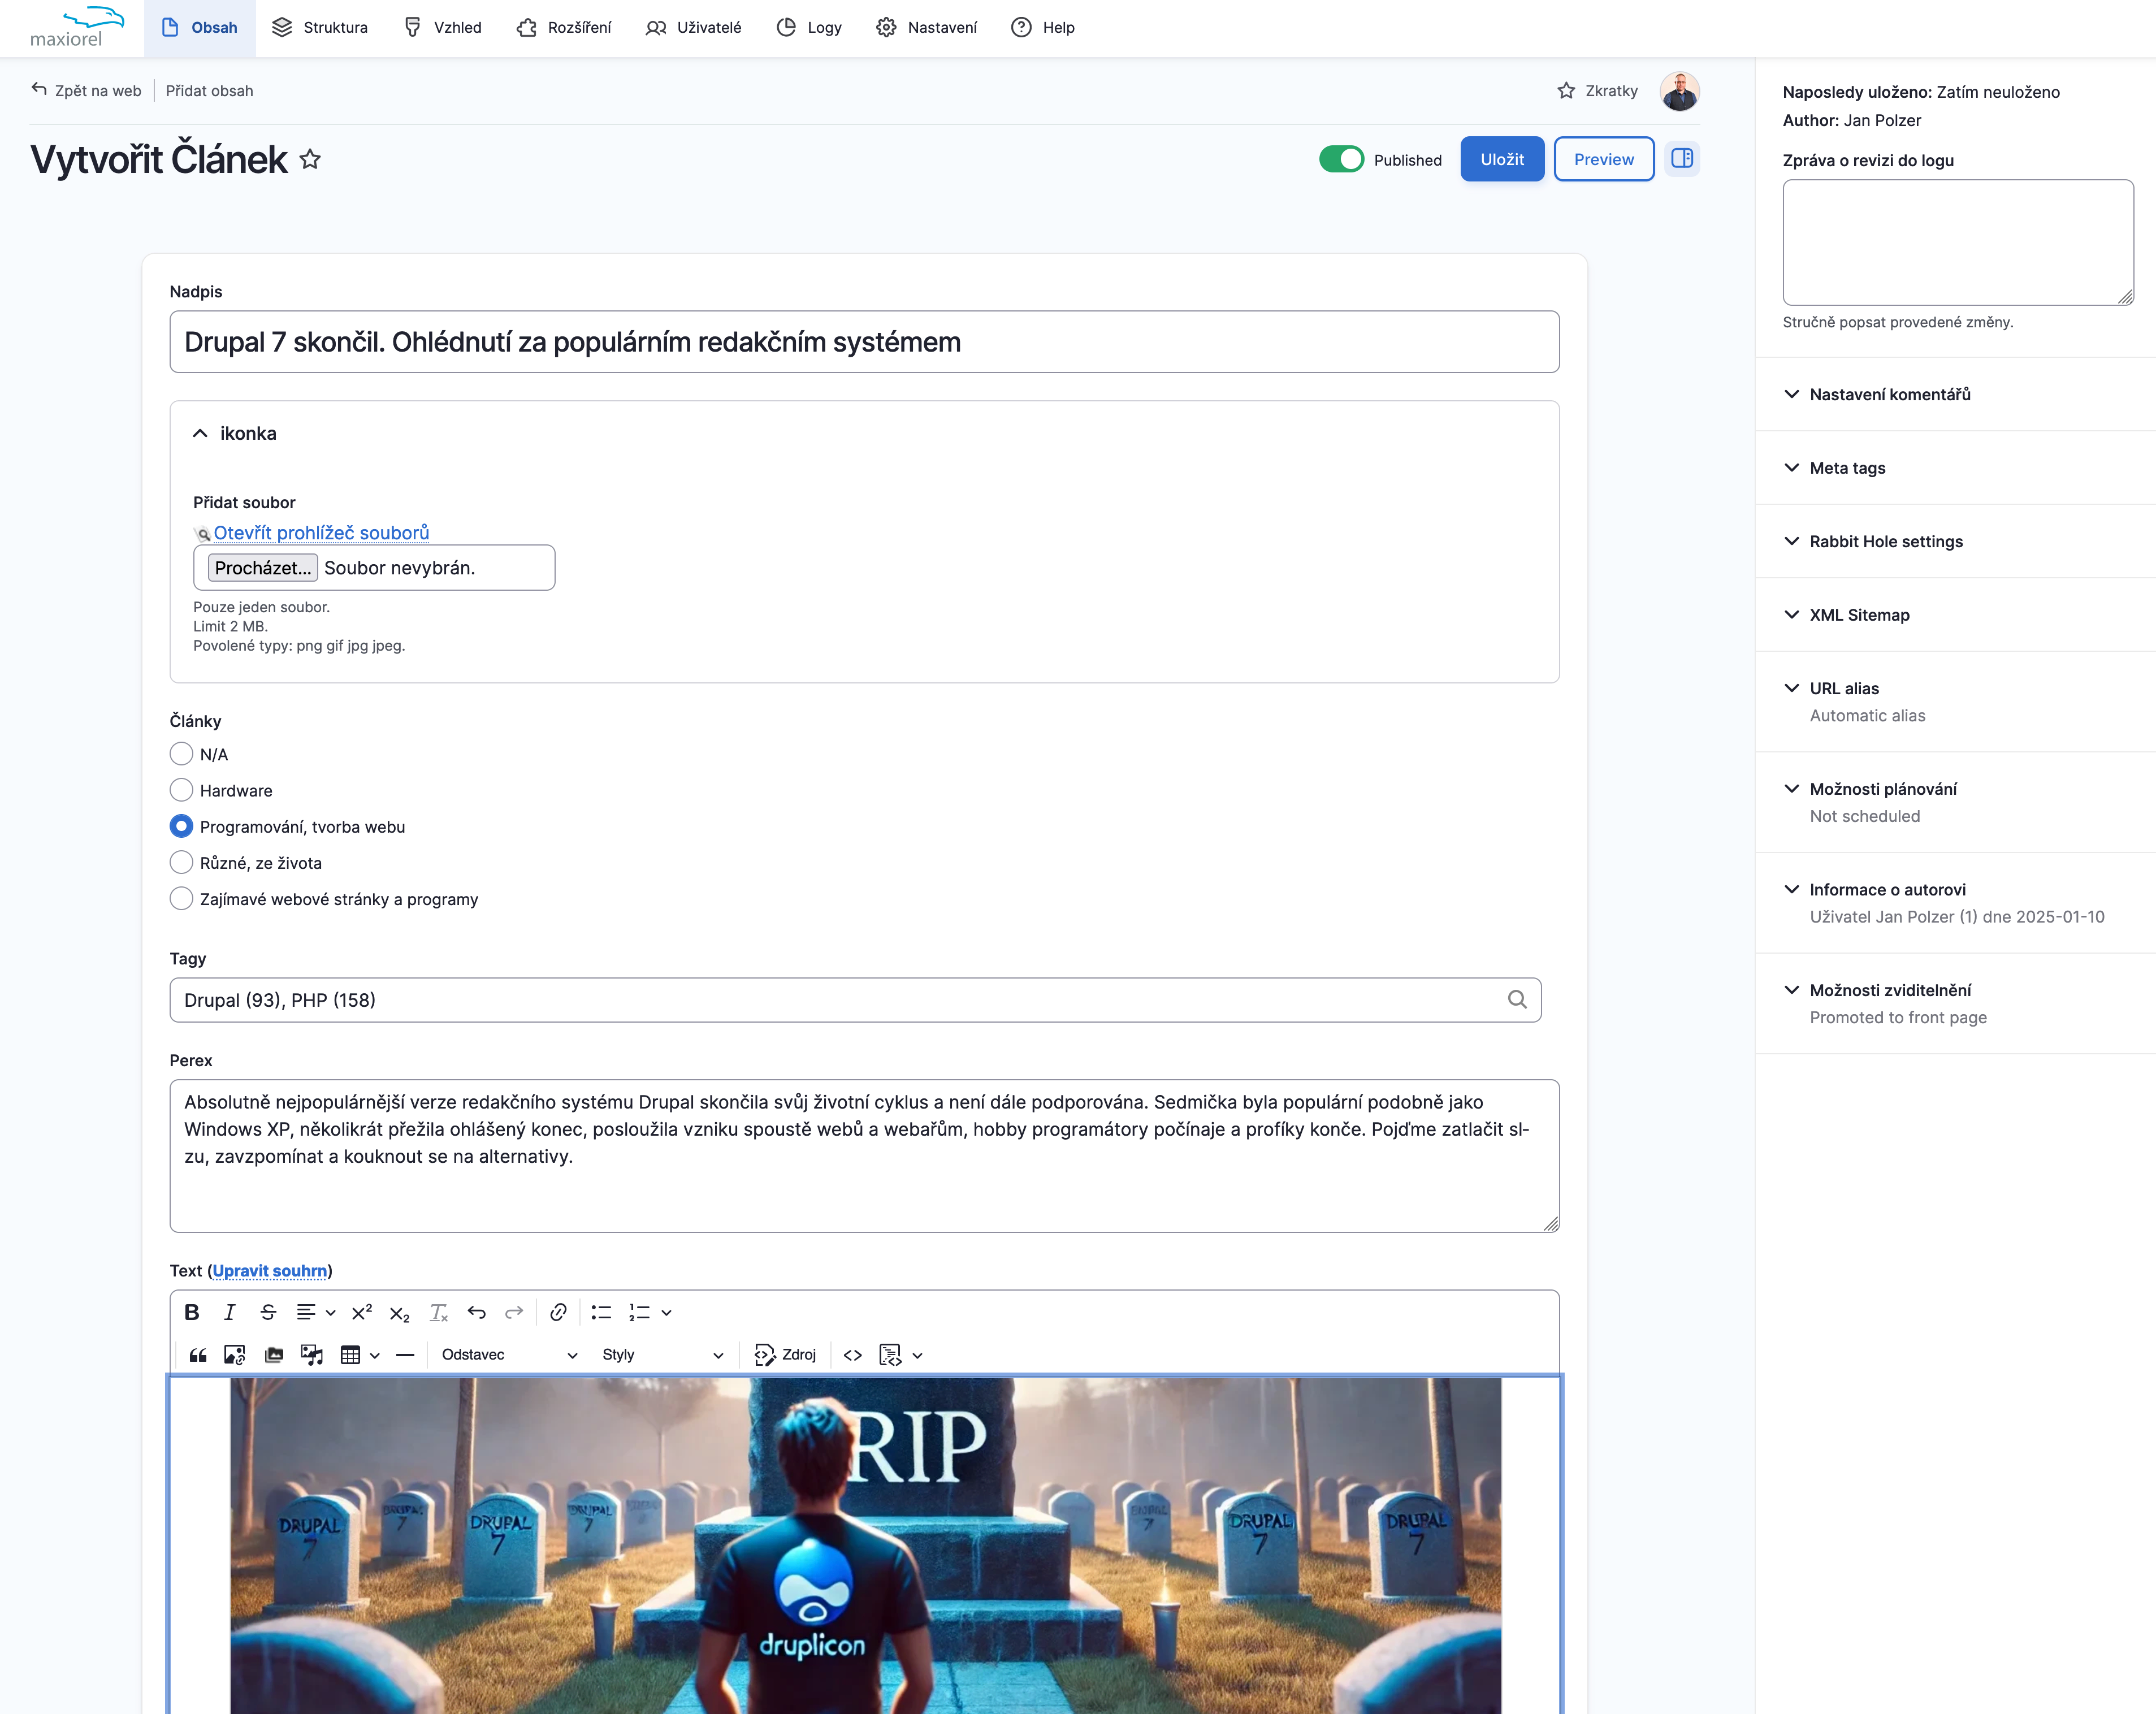Click the Upravit souhrn link
Screen dimensions: 2156x1714
(x=270, y=1271)
